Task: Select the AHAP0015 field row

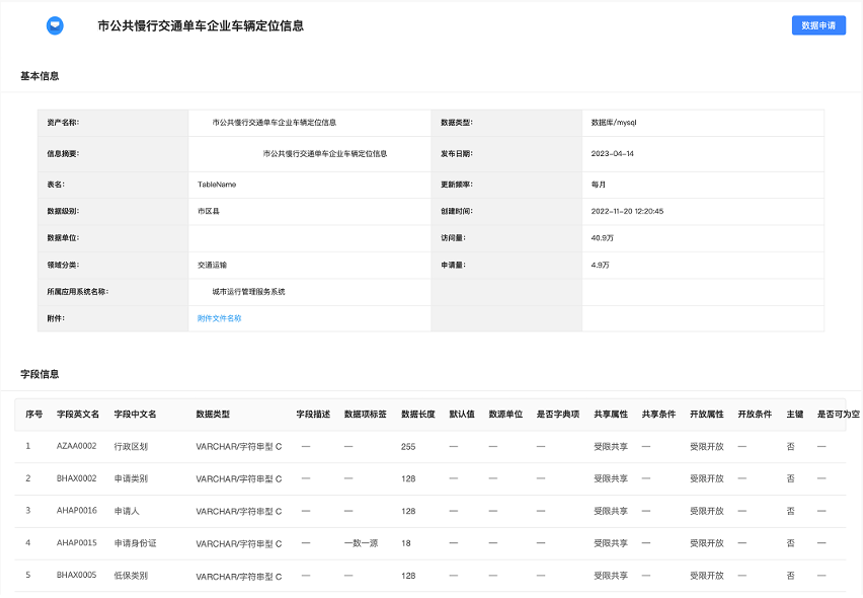Action: tap(430, 543)
